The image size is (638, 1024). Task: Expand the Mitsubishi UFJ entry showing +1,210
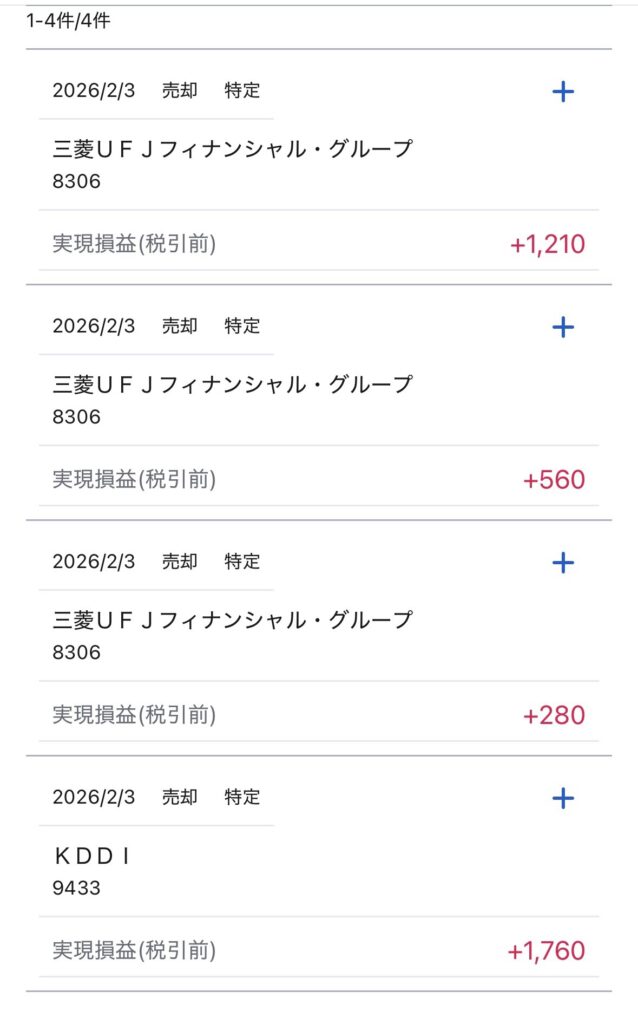click(563, 92)
